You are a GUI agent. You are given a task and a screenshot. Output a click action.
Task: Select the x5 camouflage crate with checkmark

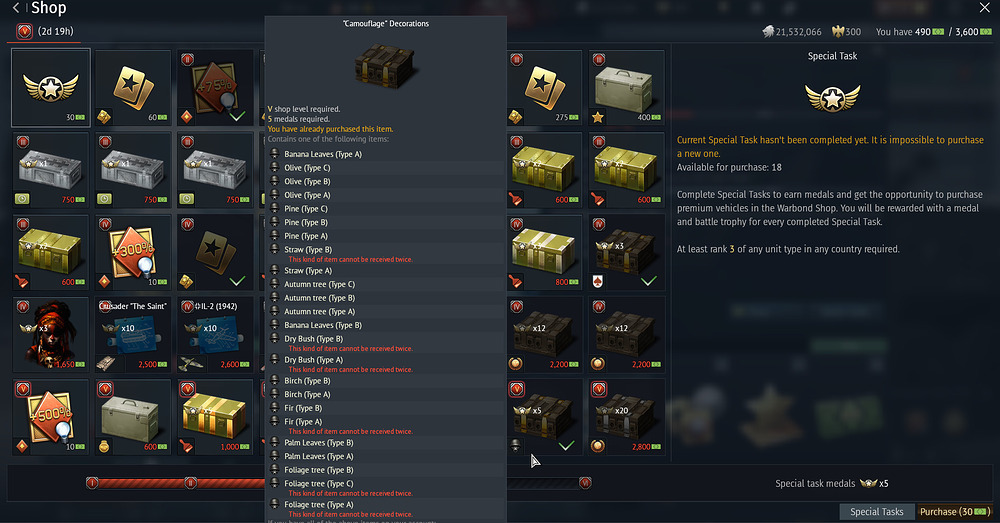click(544, 417)
